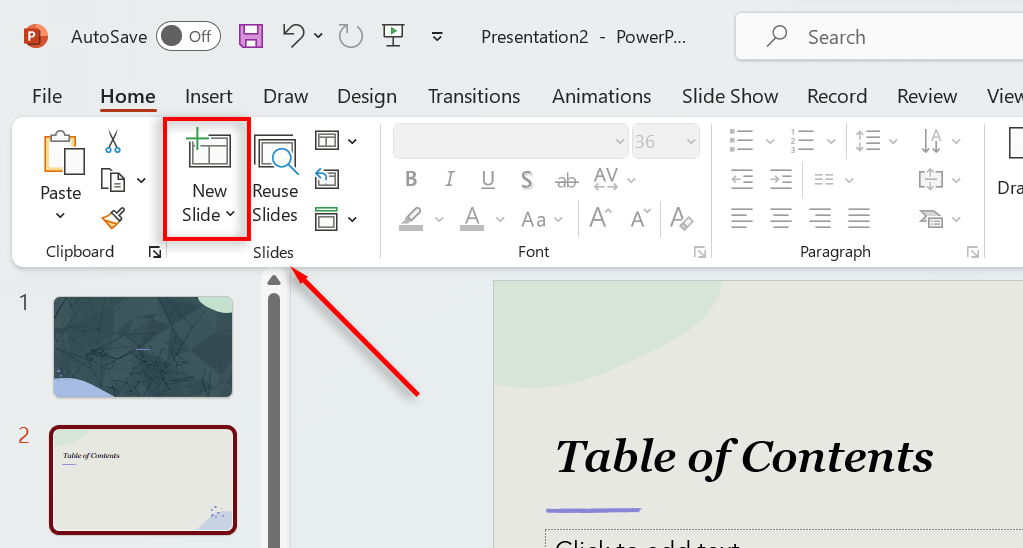Click the Clear All Formatting icon

click(x=682, y=217)
